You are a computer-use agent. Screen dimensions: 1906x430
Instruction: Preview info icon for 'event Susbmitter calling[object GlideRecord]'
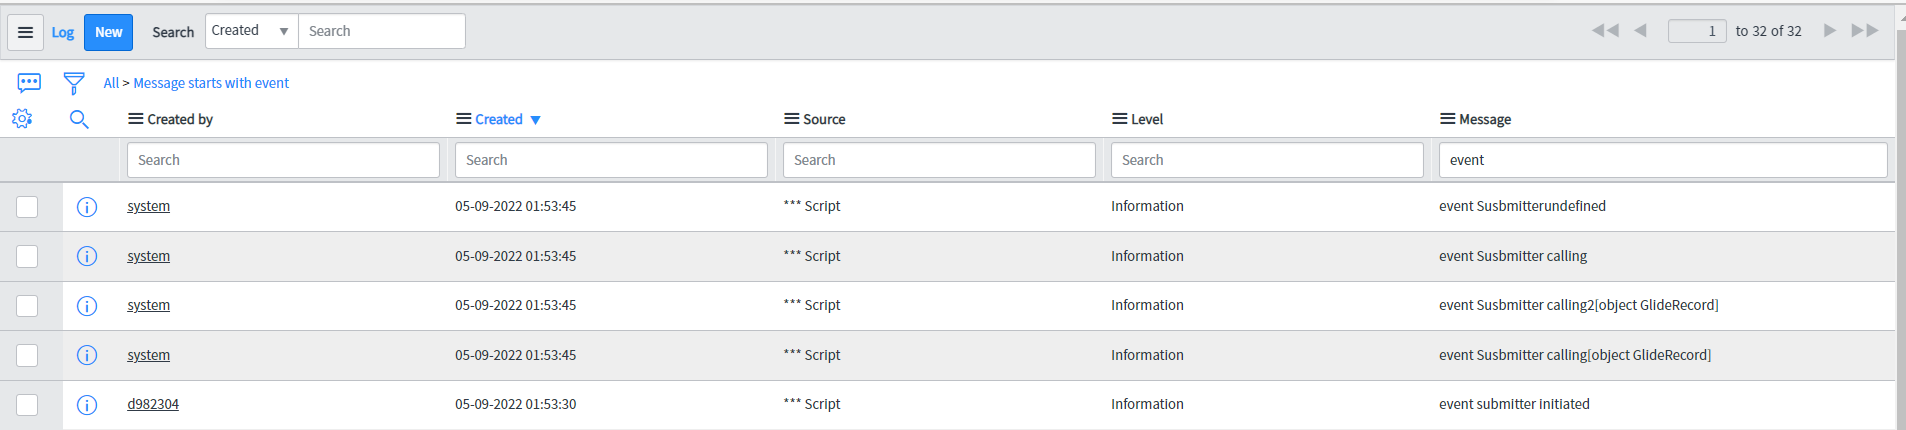[x=87, y=355]
